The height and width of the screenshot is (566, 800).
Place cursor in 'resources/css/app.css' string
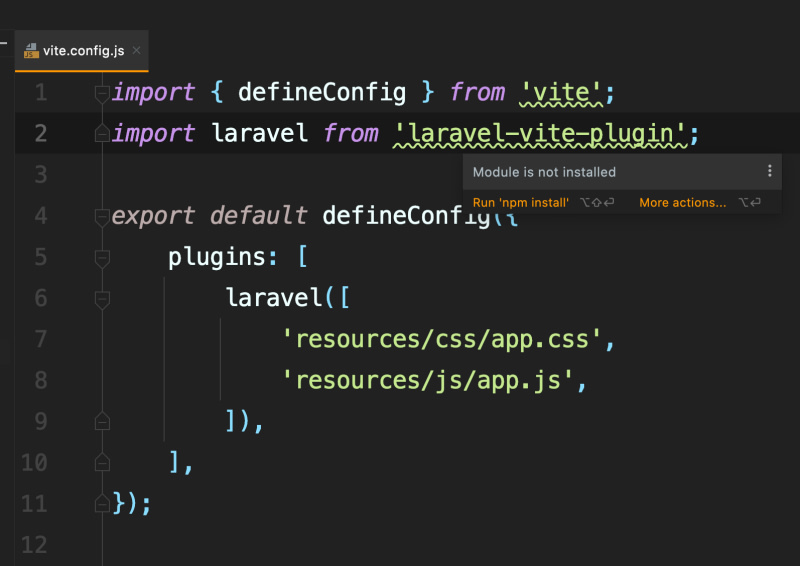[442, 339]
